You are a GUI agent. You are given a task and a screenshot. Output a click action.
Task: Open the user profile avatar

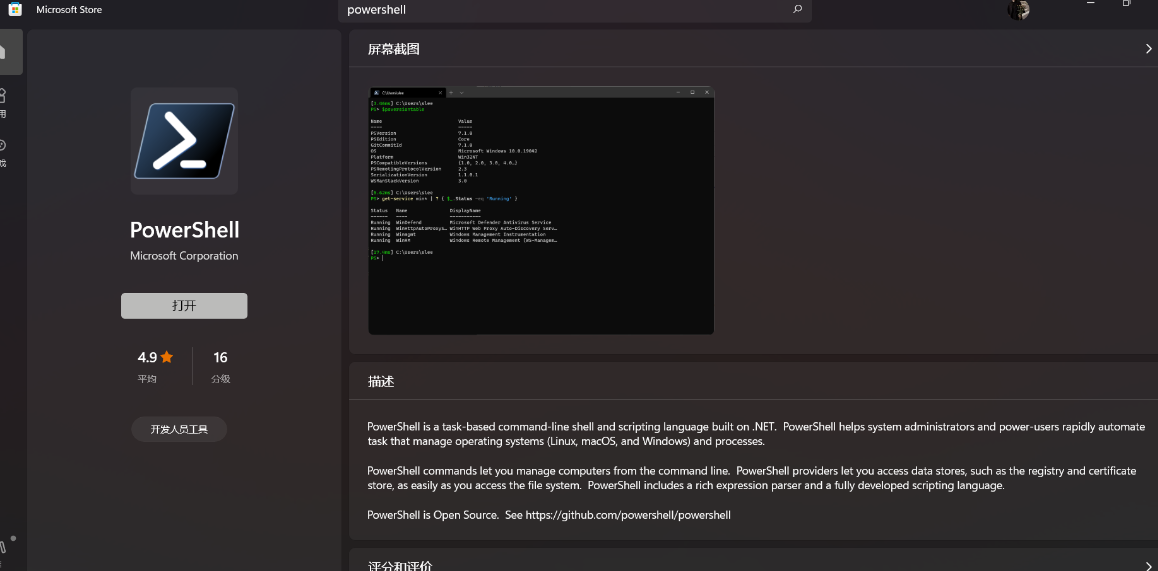1018,10
